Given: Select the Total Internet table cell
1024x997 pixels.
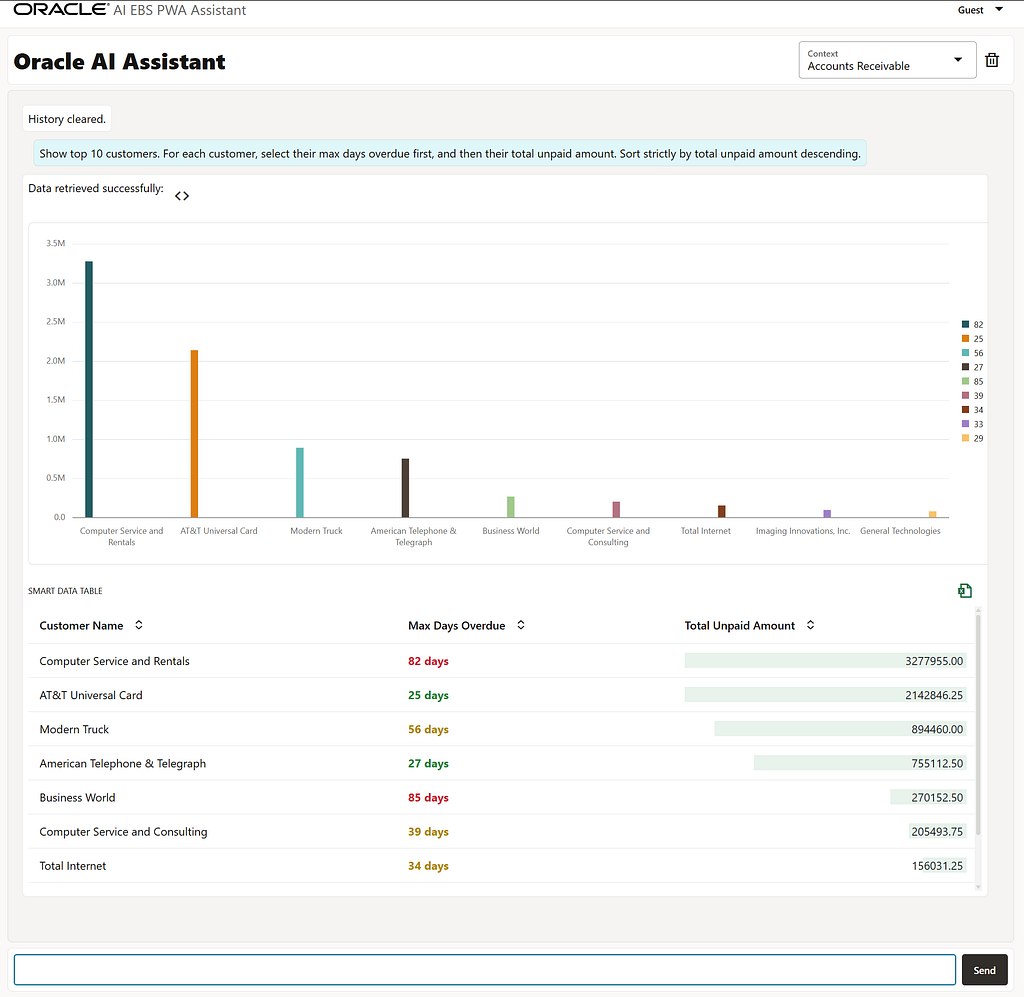Looking at the screenshot, I should 72,866.
